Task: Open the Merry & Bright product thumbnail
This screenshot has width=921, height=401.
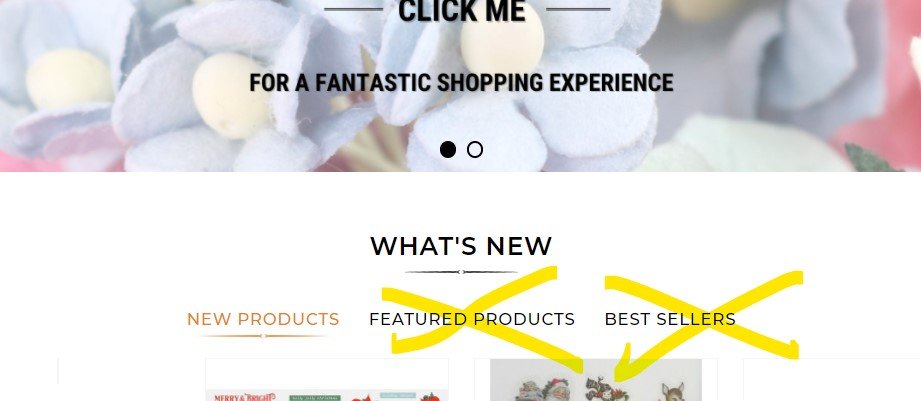Action: click(x=327, y=396)
